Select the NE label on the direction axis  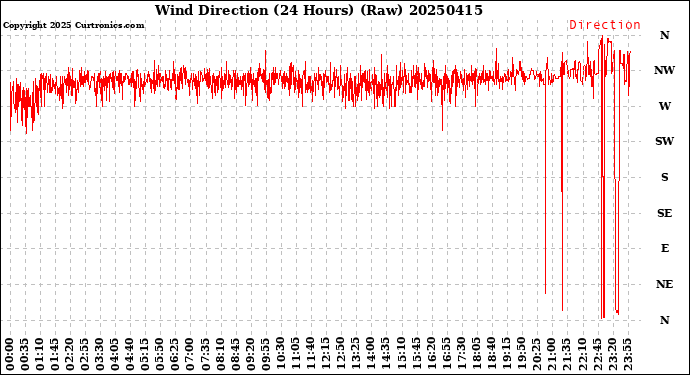tap(664, 284)
